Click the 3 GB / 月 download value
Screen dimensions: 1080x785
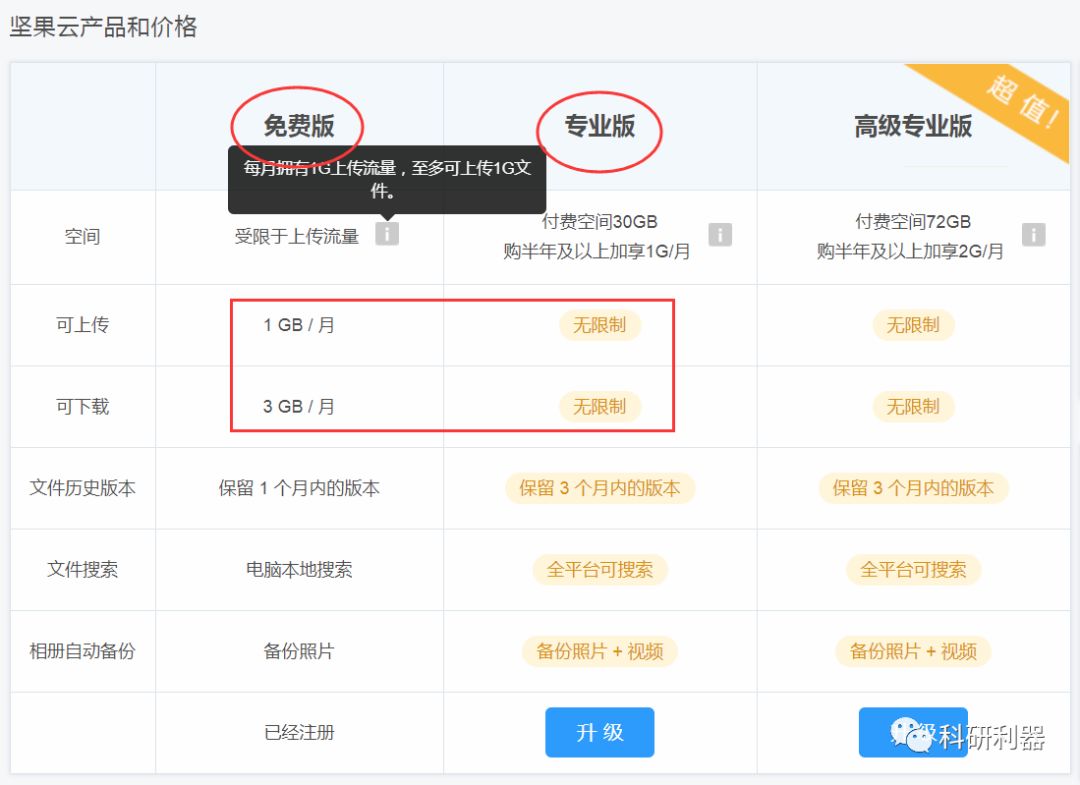point(298,406)
